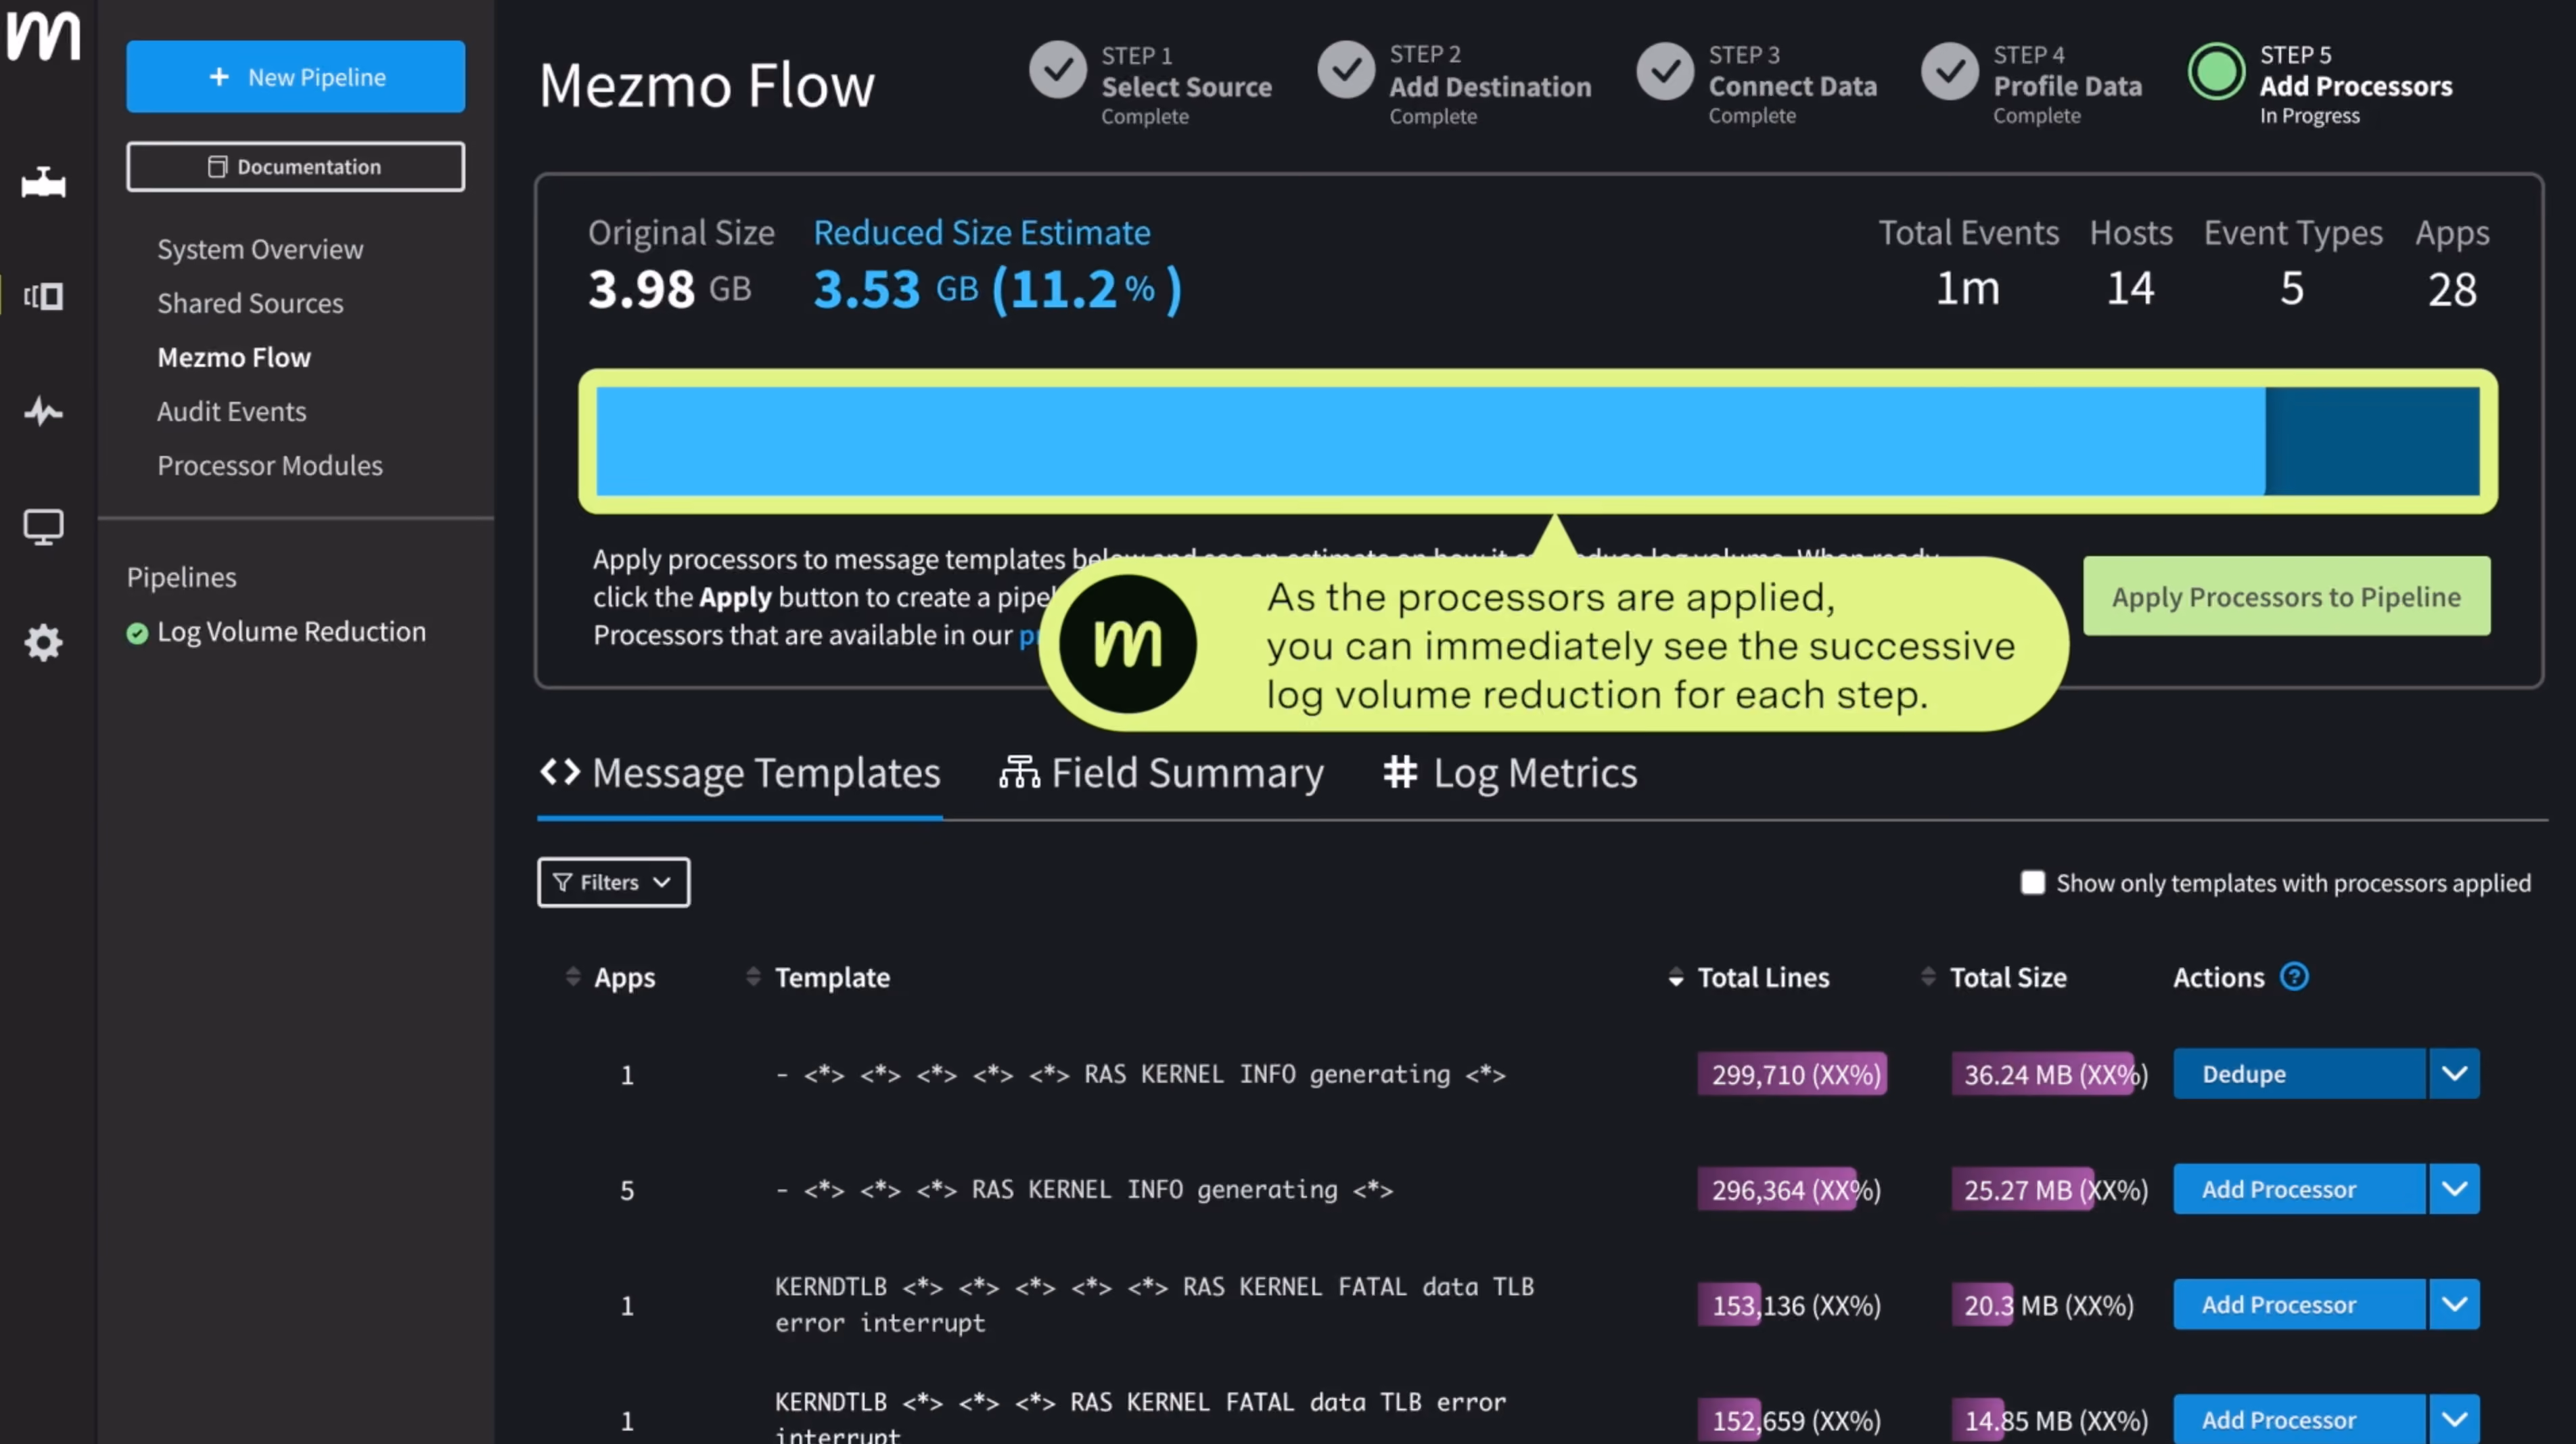Add Processor to the 152,659 lines template

pyautogui.click(x=2299, y=1419)
